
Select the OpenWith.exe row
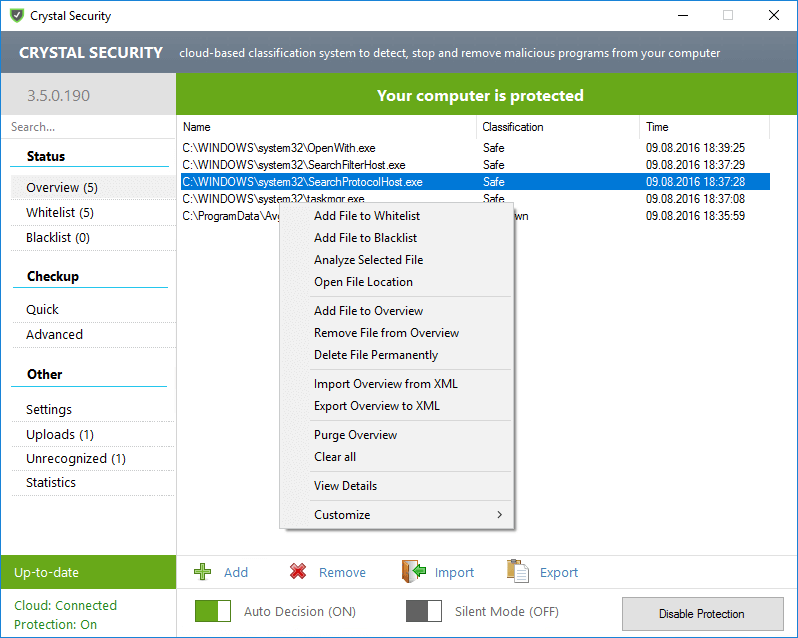tap(475, 148)
